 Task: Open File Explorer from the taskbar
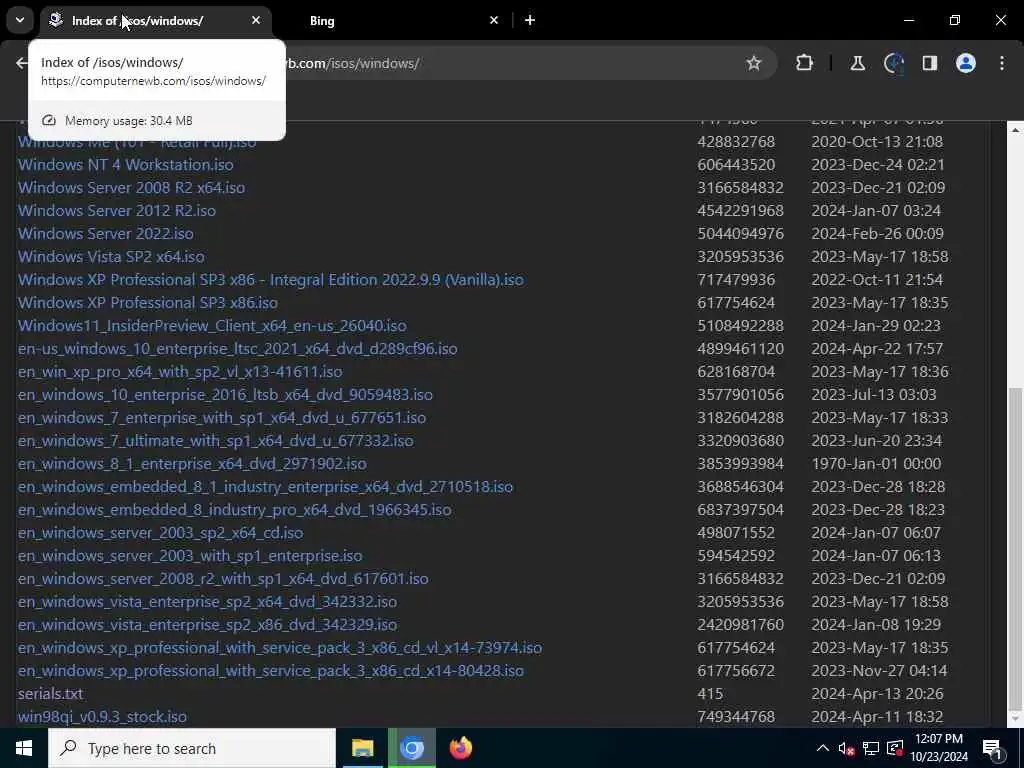click(x=362, y=748)
